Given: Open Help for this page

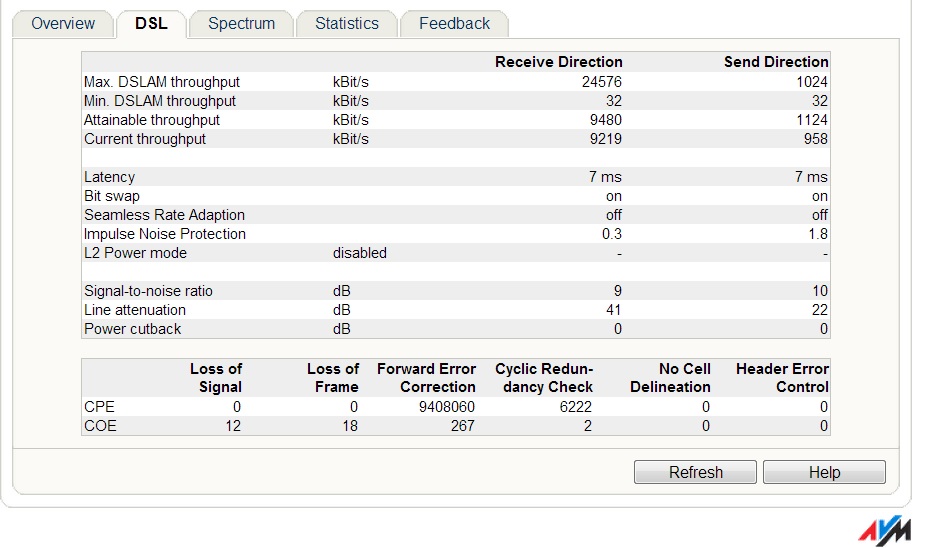Looking at the screenshot, I should click(x=824, y=472).
